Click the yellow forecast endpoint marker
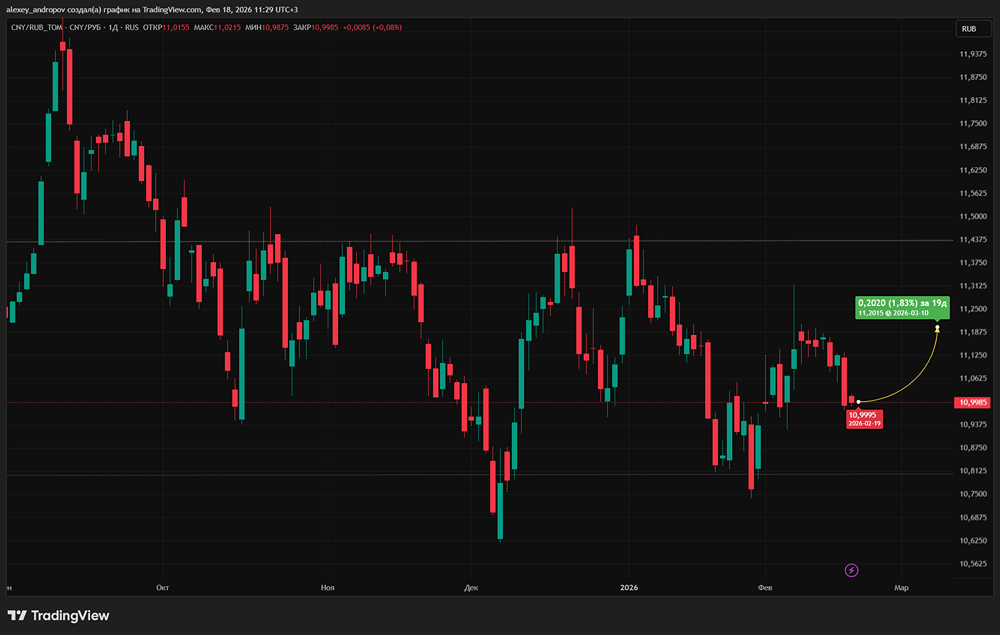Image resolution: width=1000 pixels, height=635 pixels. 937,328
